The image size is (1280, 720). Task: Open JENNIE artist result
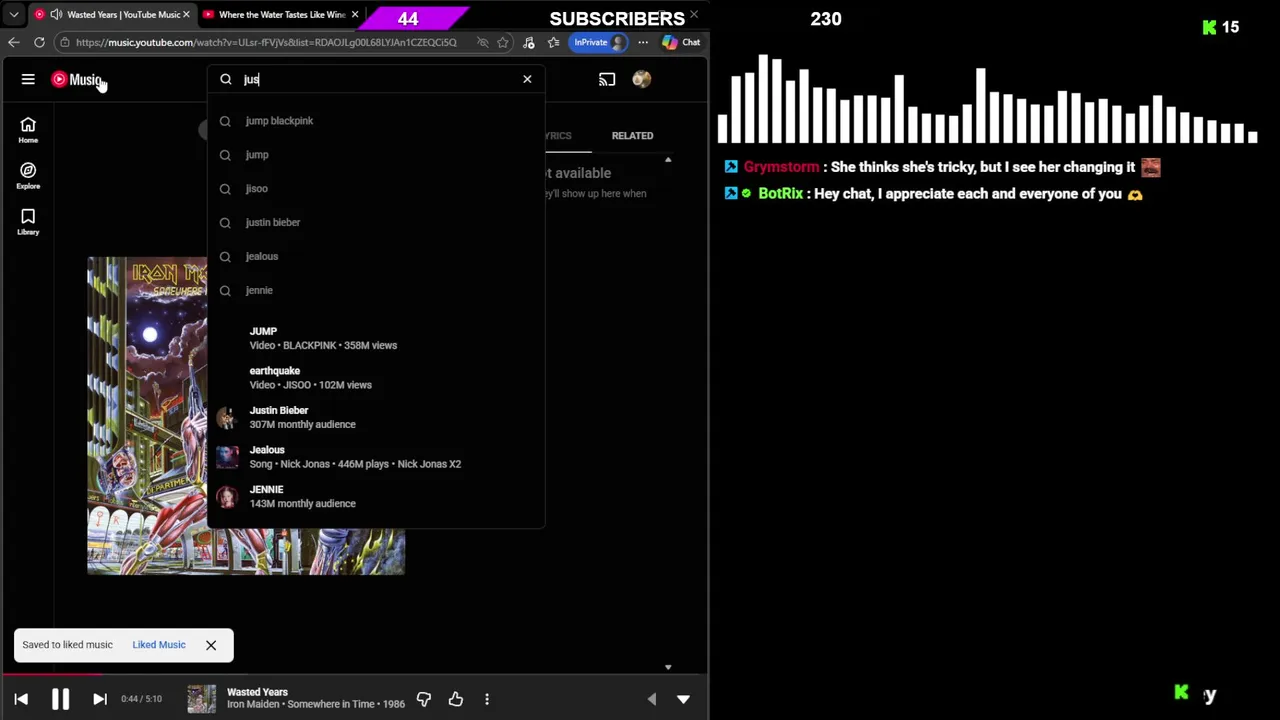click(376, 497)
